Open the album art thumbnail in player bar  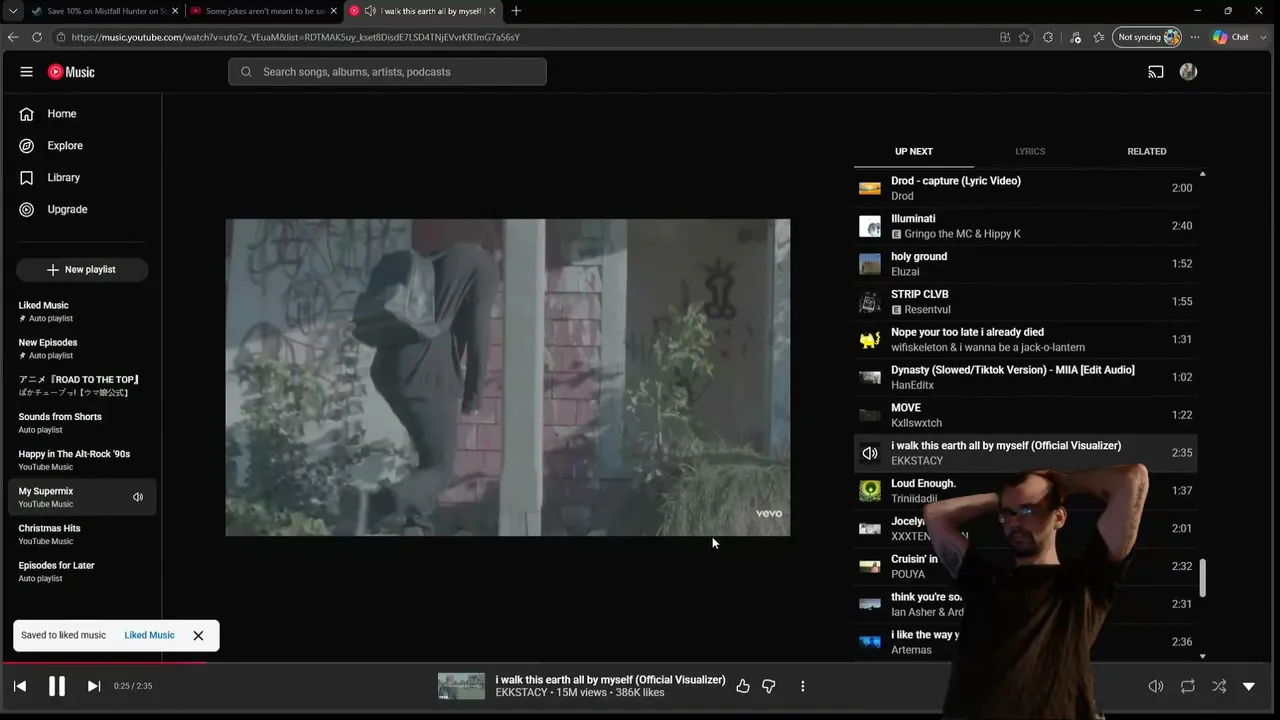point(461,686)
